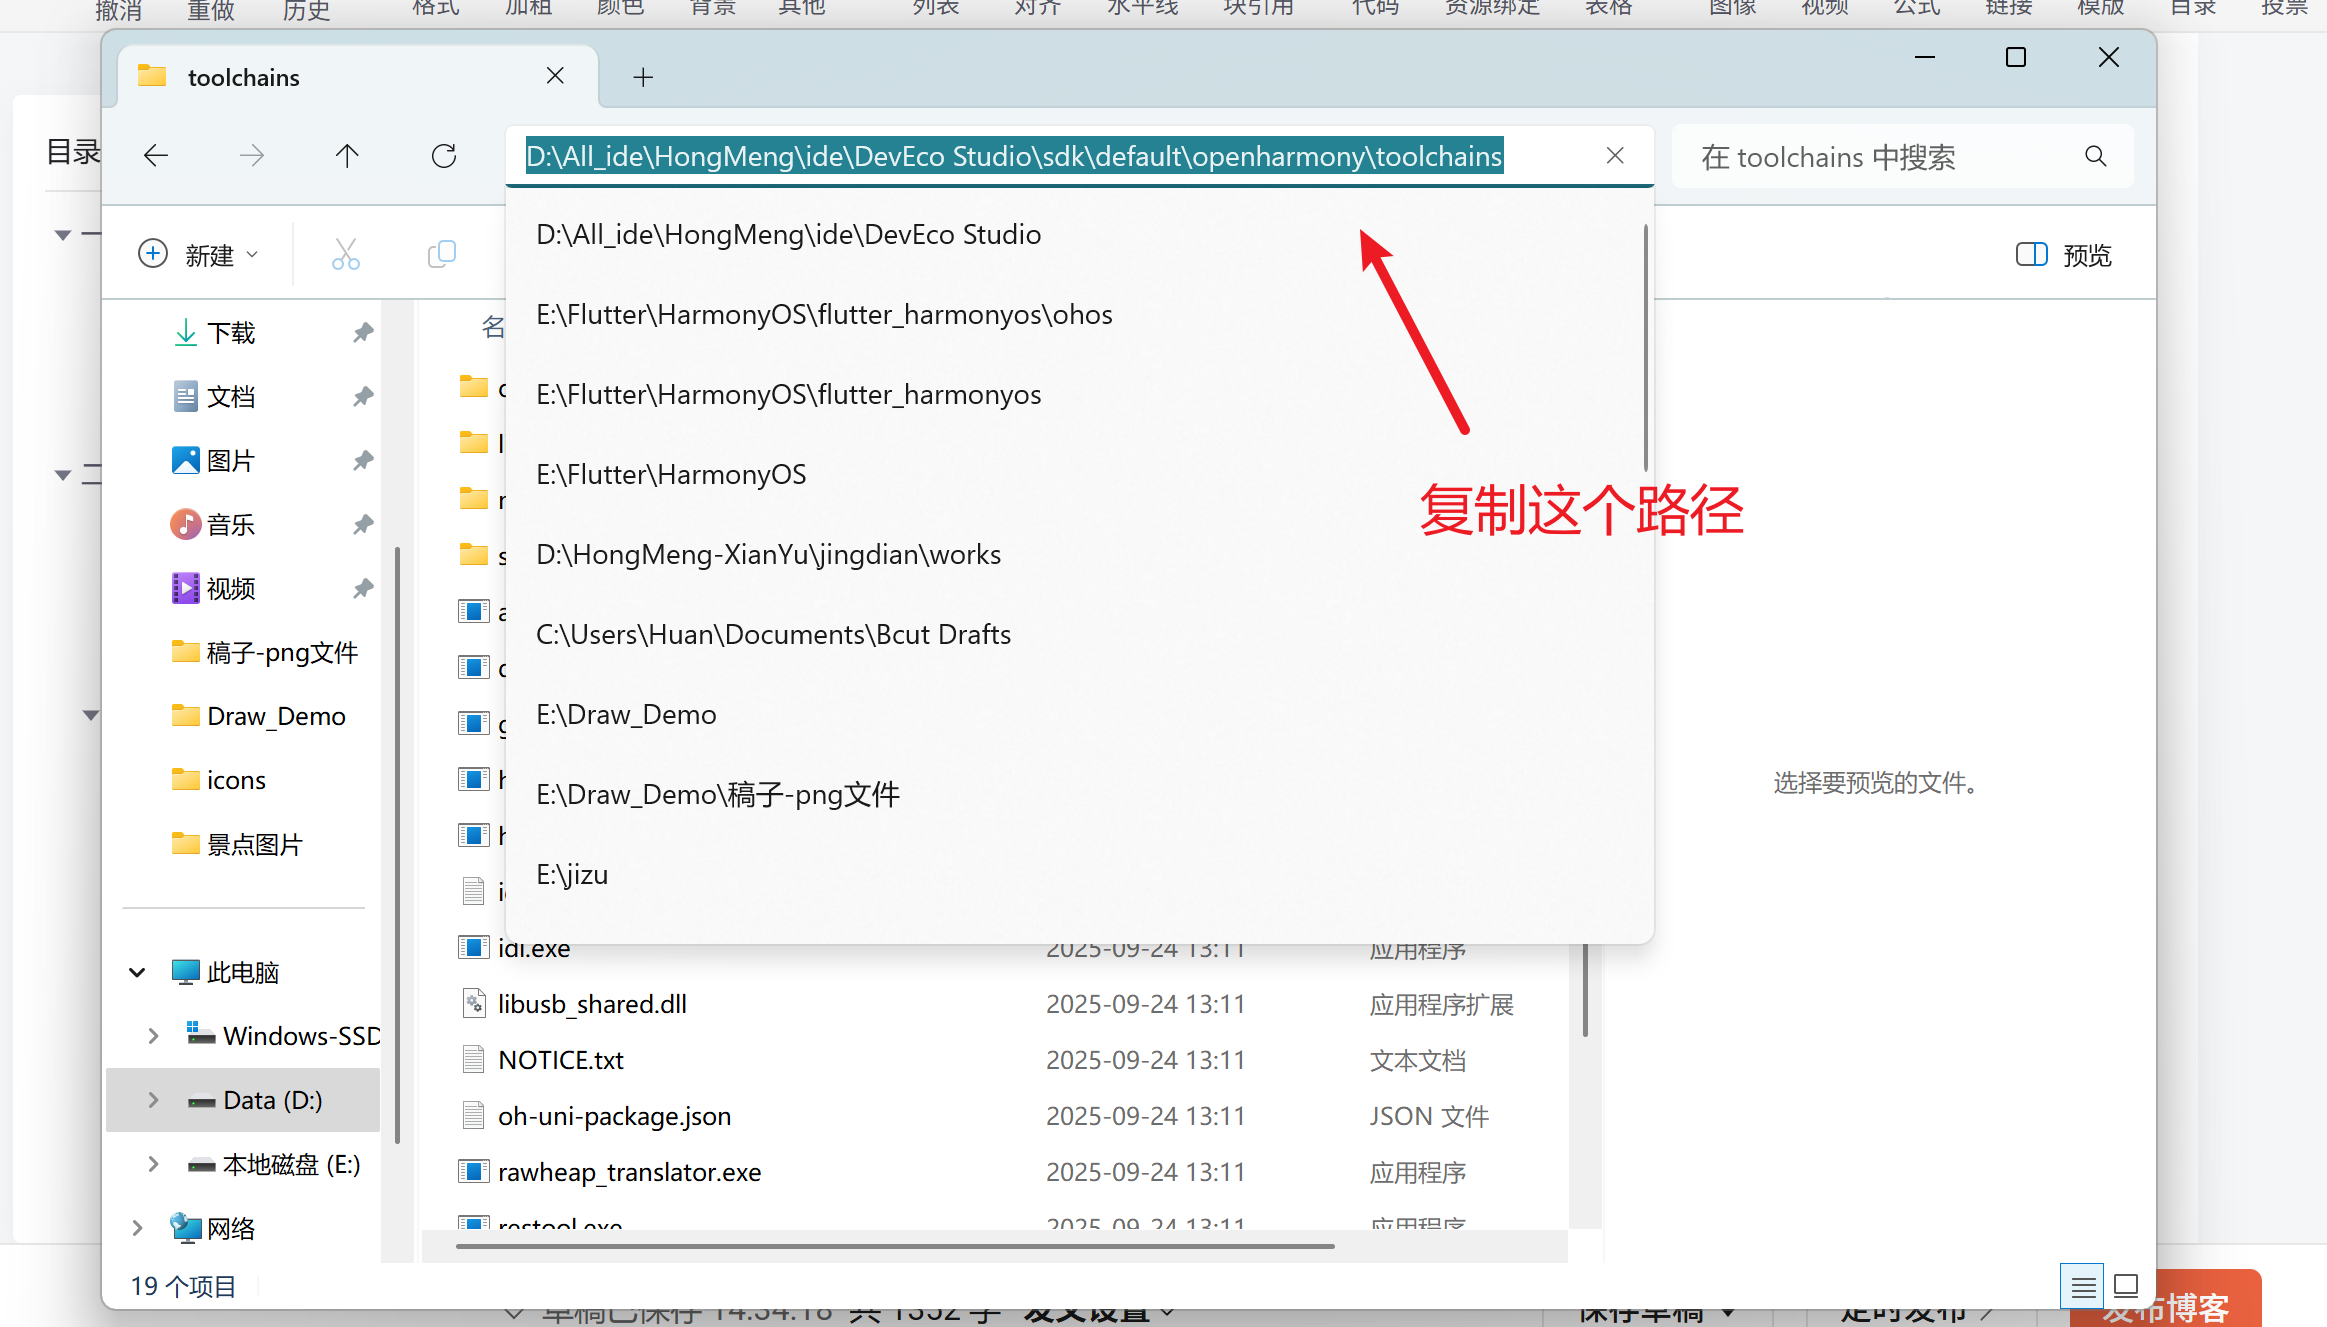Screen dimensions: 2327x1327
Task: Click the Copy icon in the toolbar
Action: [441, 255]
